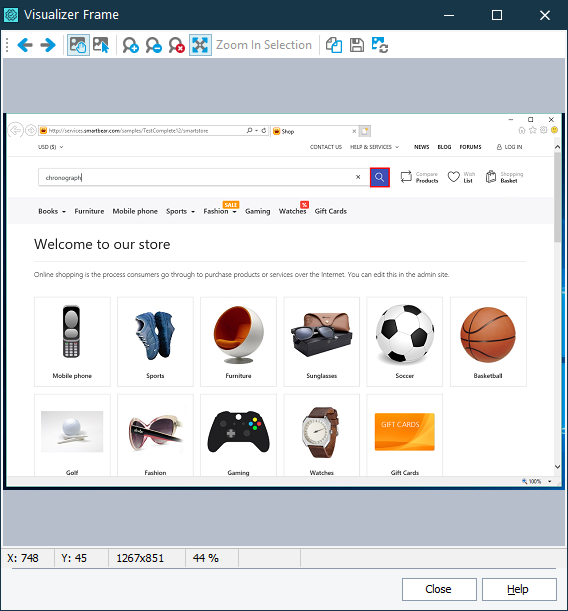Viewport: 568px width, 611px height.
Task: Expand Help & Services dropdown
Action: click(x=374, y=147)
